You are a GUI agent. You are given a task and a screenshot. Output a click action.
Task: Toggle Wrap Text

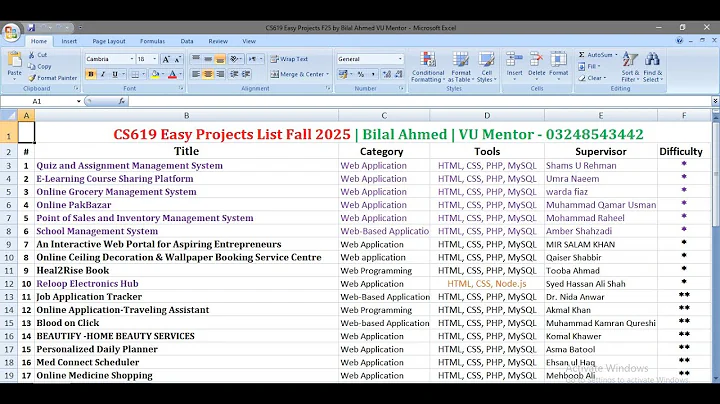(x=289, y=59)
